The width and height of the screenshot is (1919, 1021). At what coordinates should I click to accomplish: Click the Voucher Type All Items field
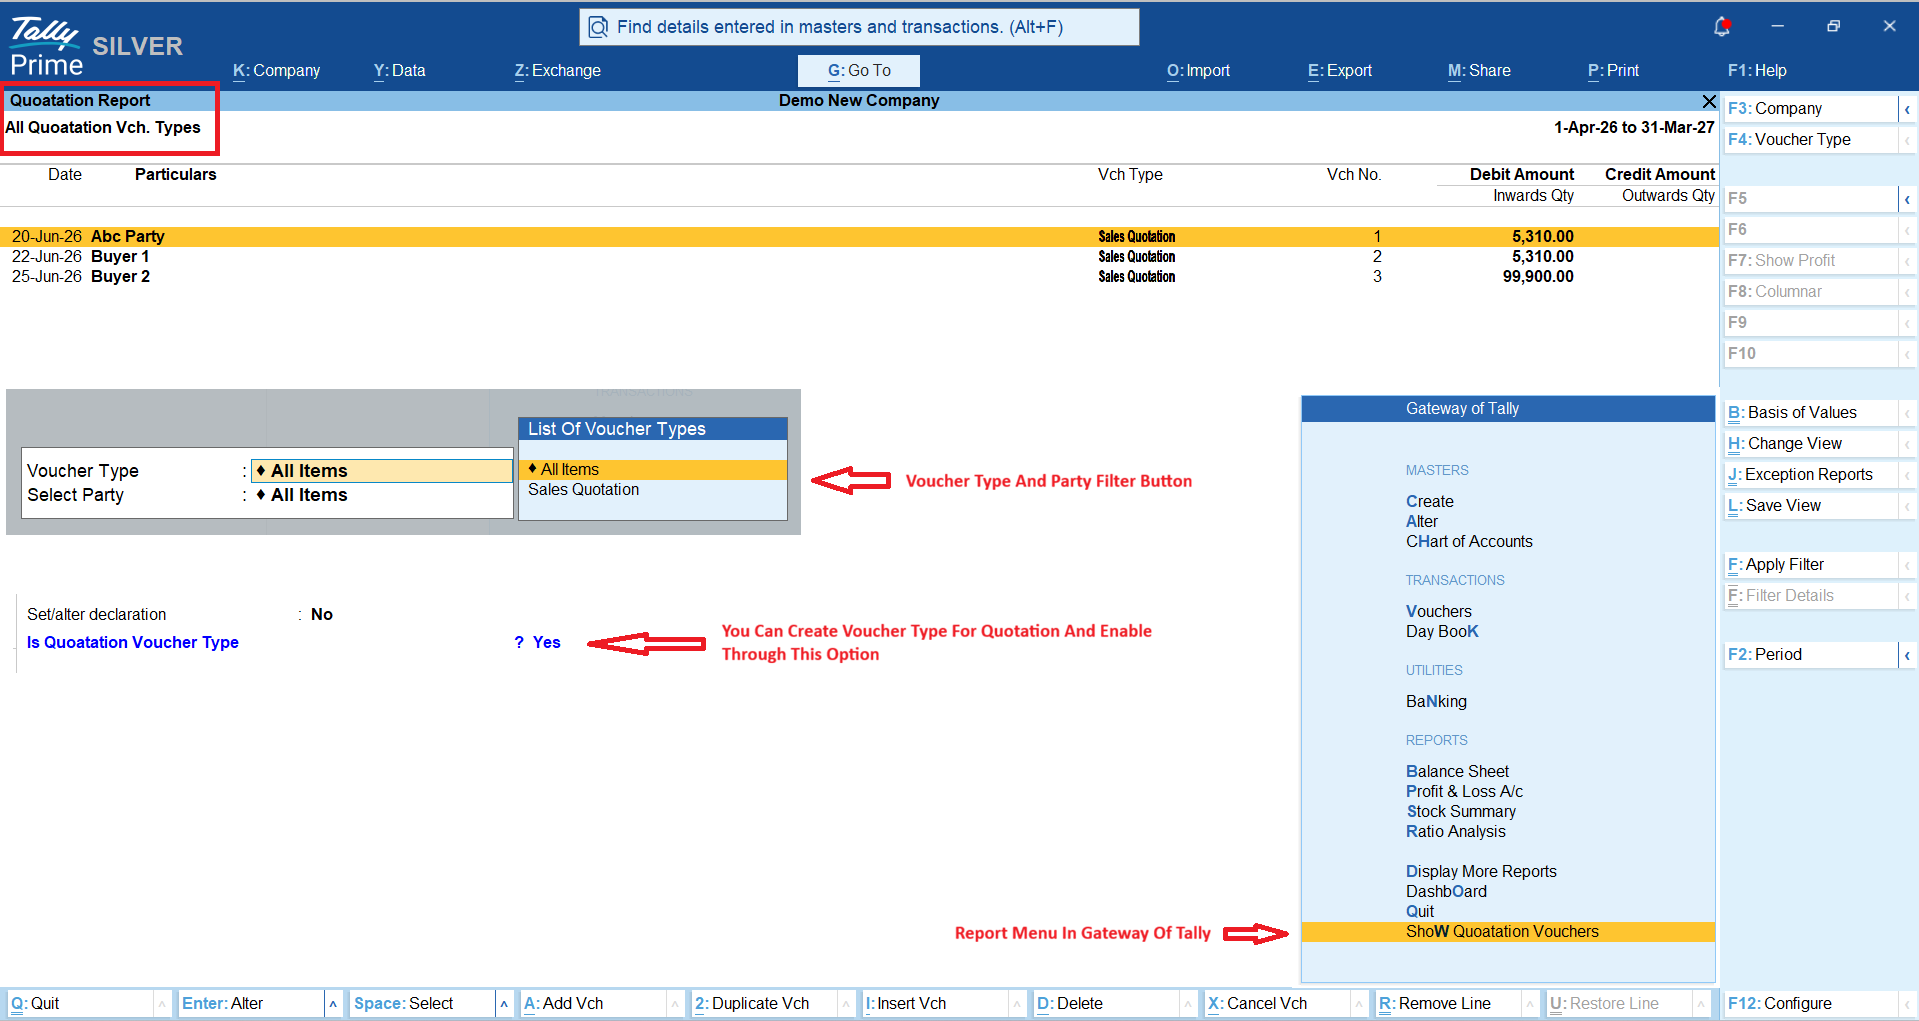382,471
